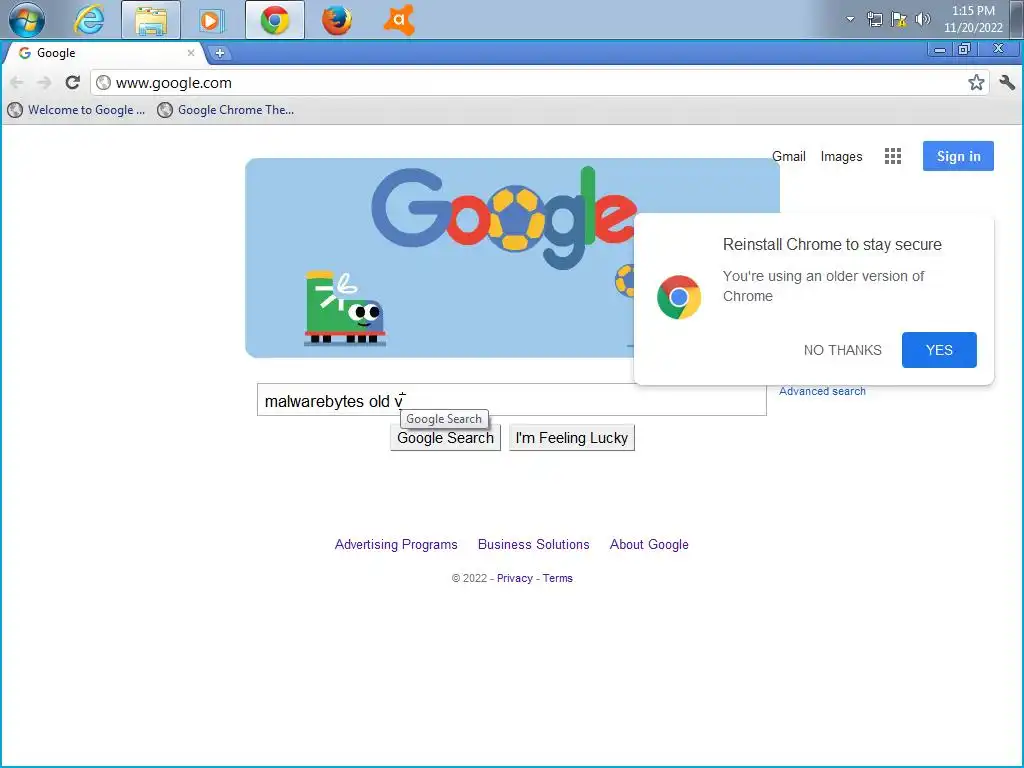Open the Google Chrome The... bookmark
Image resolution: width=1024 pixels, height=768 pixels.
tap(227, 110)
